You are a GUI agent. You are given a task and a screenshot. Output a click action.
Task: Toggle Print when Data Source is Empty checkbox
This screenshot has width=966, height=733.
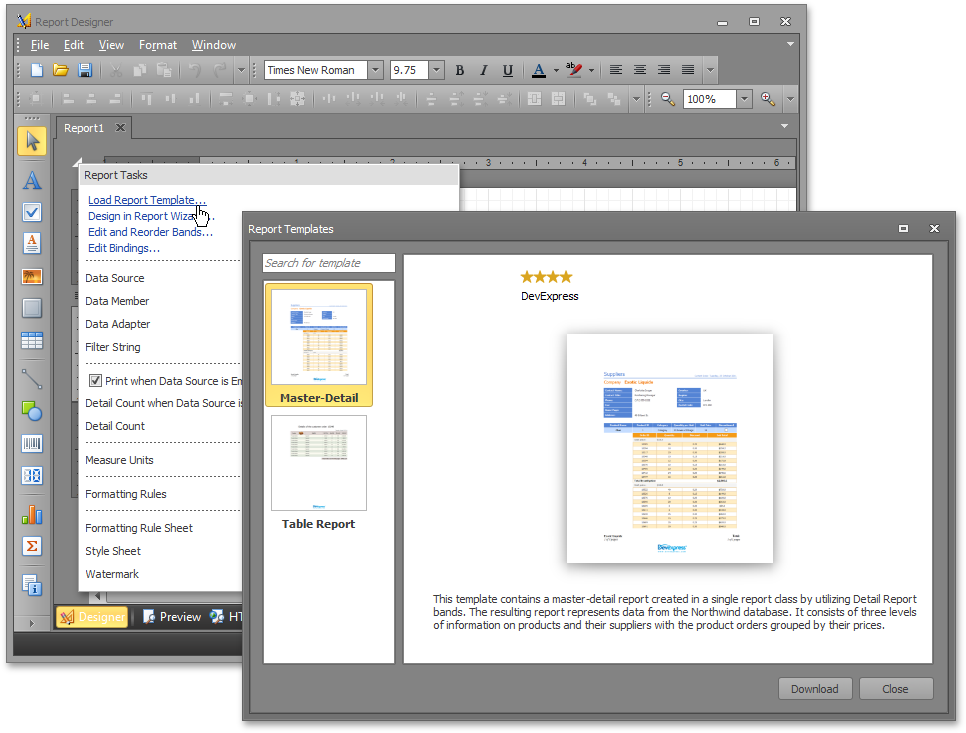[96, 381]
